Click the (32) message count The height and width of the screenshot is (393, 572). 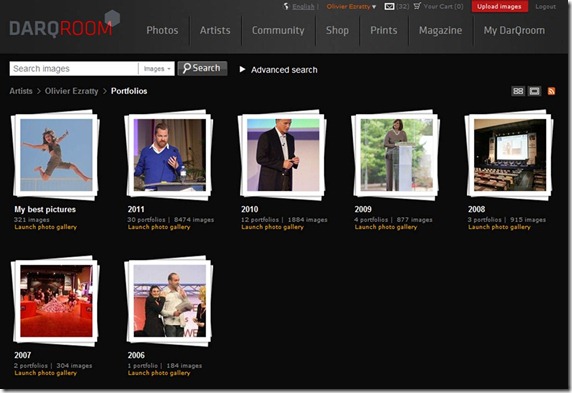click(402, 7)
